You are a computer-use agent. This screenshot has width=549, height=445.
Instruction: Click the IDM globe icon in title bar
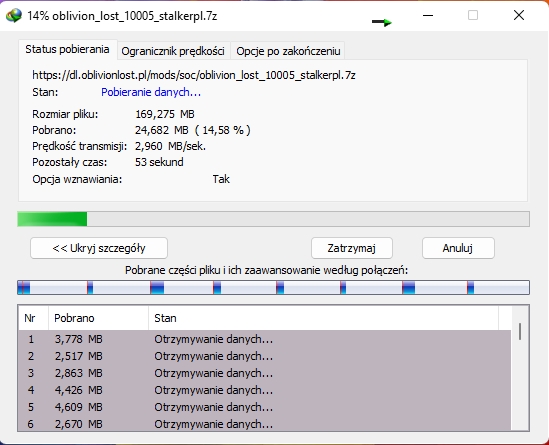(x=14, y=16)
